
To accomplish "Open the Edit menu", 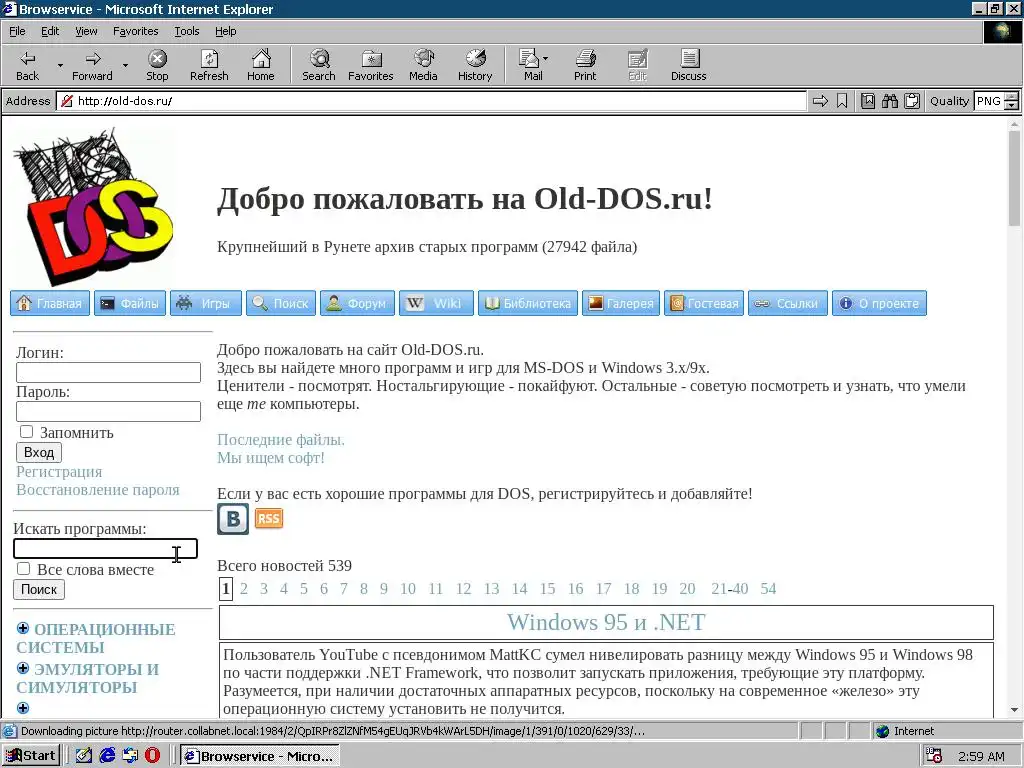I will (50, 31).
